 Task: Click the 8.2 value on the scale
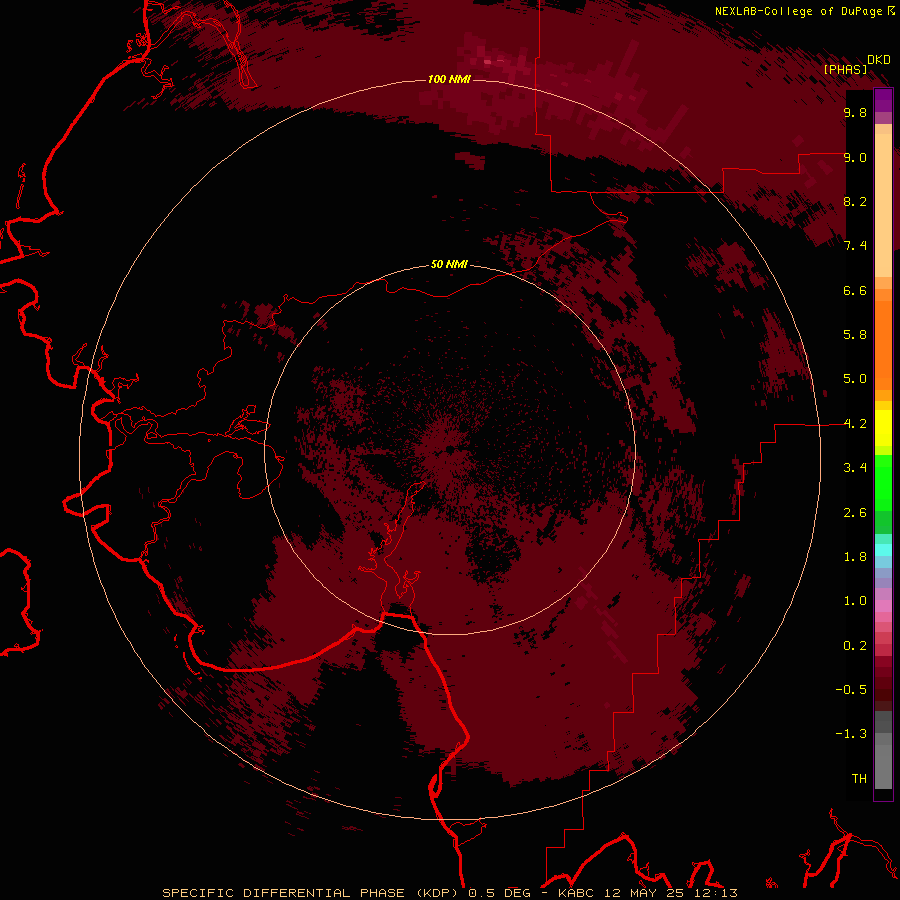[x=855, y=201]
